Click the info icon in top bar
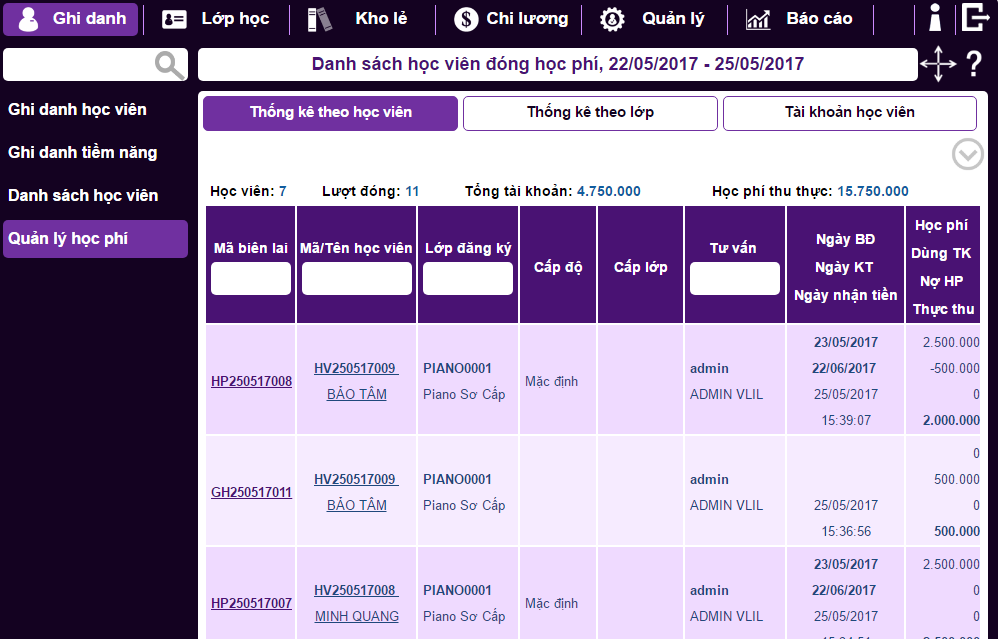1000x639 pixels. click(x=935, y=18)
